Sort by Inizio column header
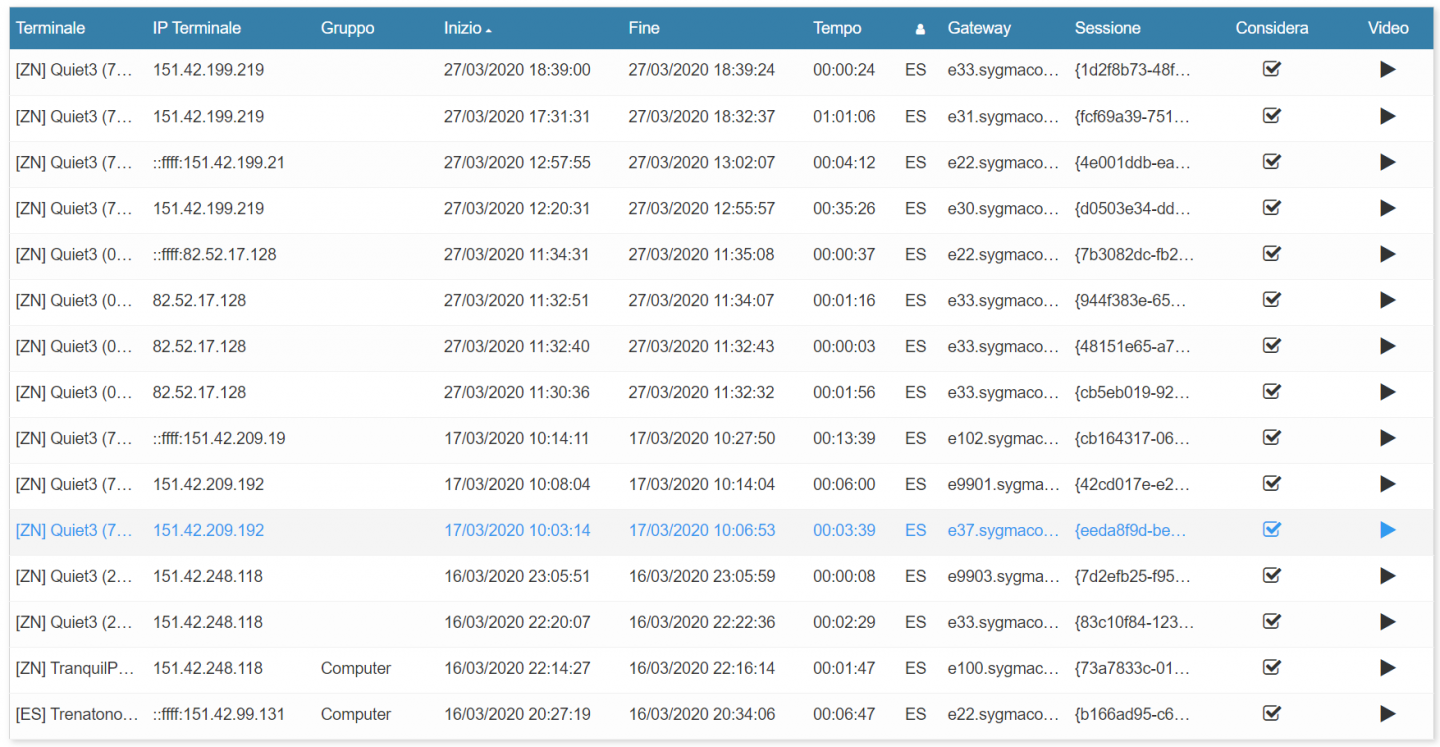The height and width of the screenshot is (747, 1440). click(463, 29)
